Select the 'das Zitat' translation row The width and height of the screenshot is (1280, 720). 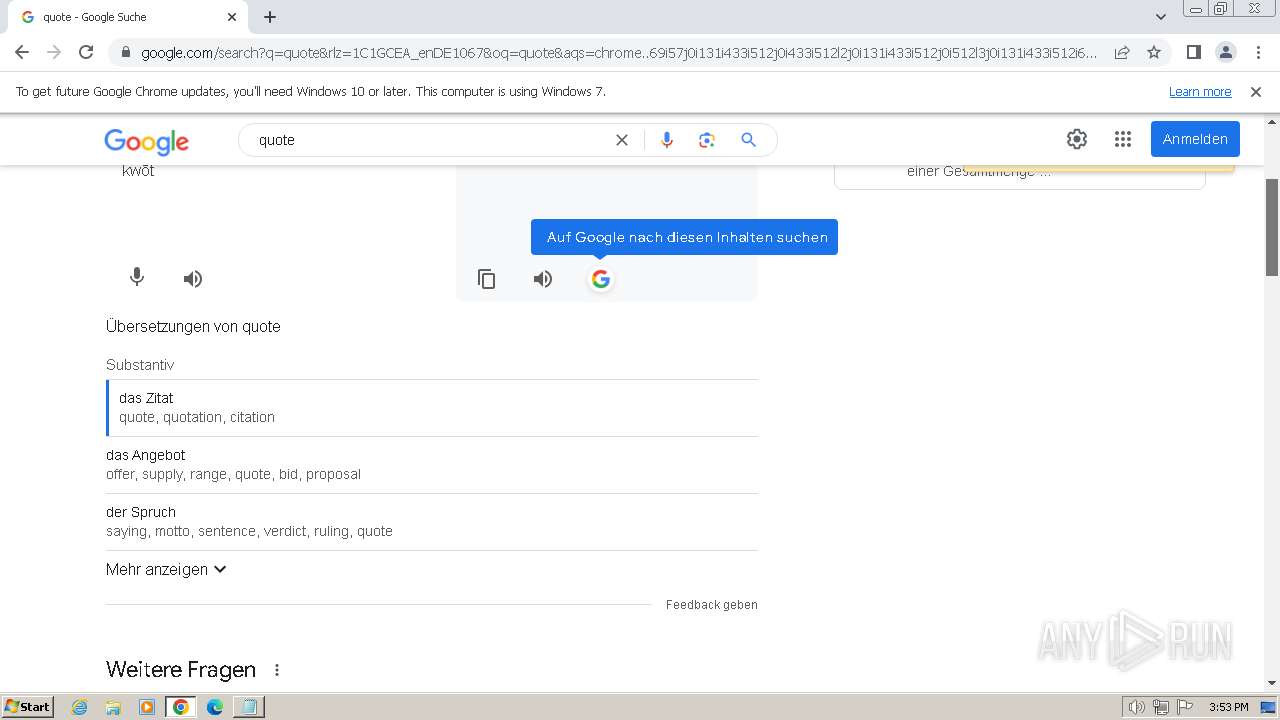[x=432, y=408]
